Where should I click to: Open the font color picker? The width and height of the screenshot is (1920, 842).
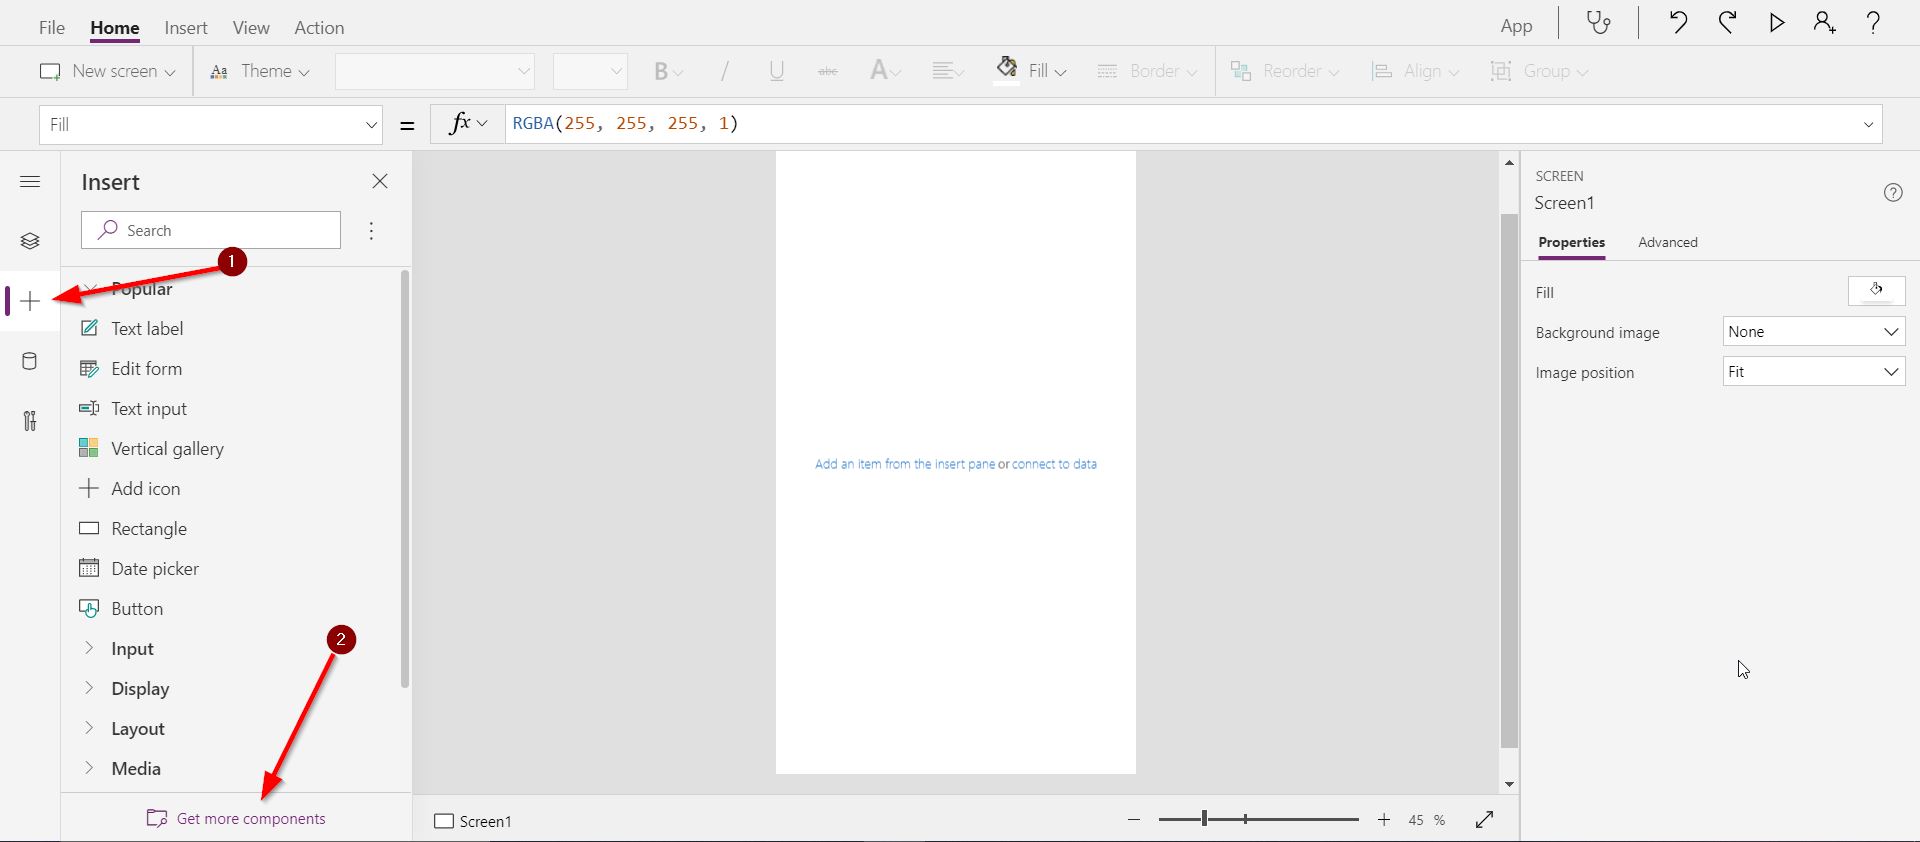886,71
